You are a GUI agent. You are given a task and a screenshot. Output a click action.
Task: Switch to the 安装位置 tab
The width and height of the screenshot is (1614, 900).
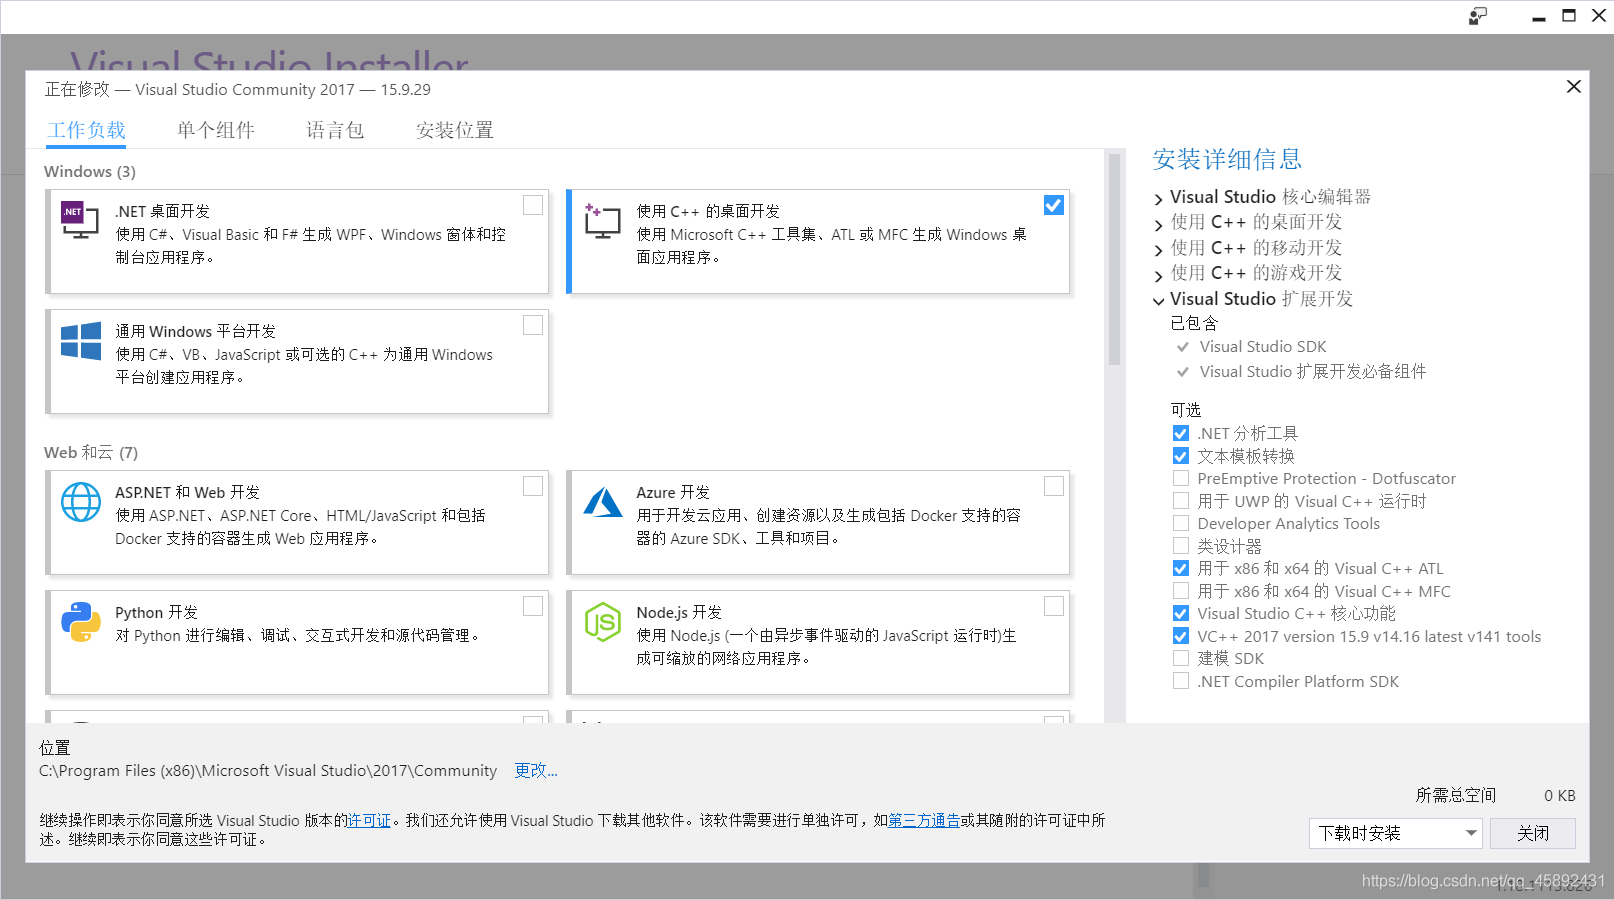click(455, 130)
